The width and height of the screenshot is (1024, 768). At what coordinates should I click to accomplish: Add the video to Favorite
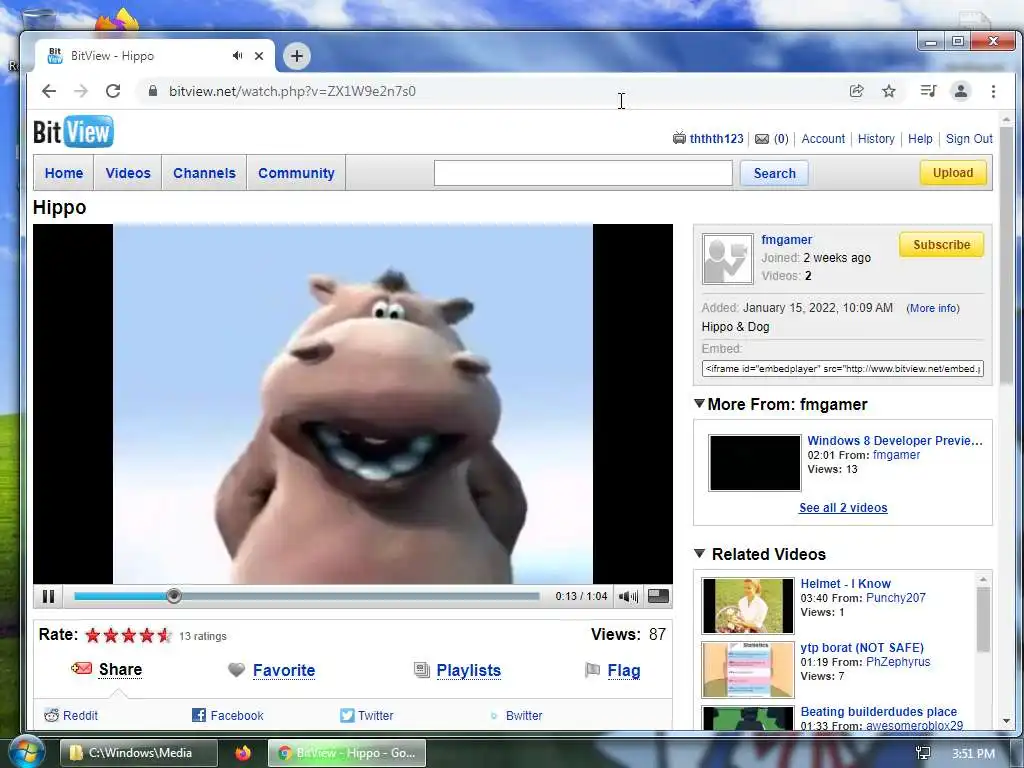pyautogui.click(x=283, y=670)
